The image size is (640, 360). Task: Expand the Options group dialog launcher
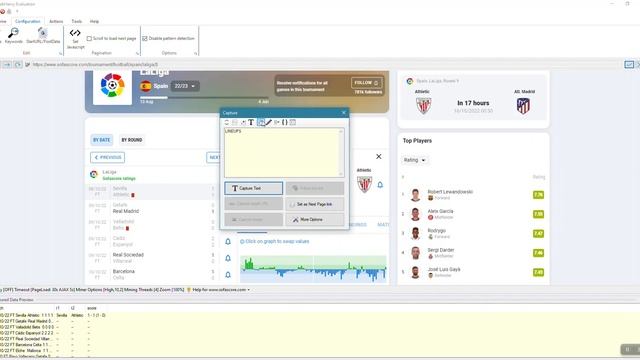click(x=196, y=53)
